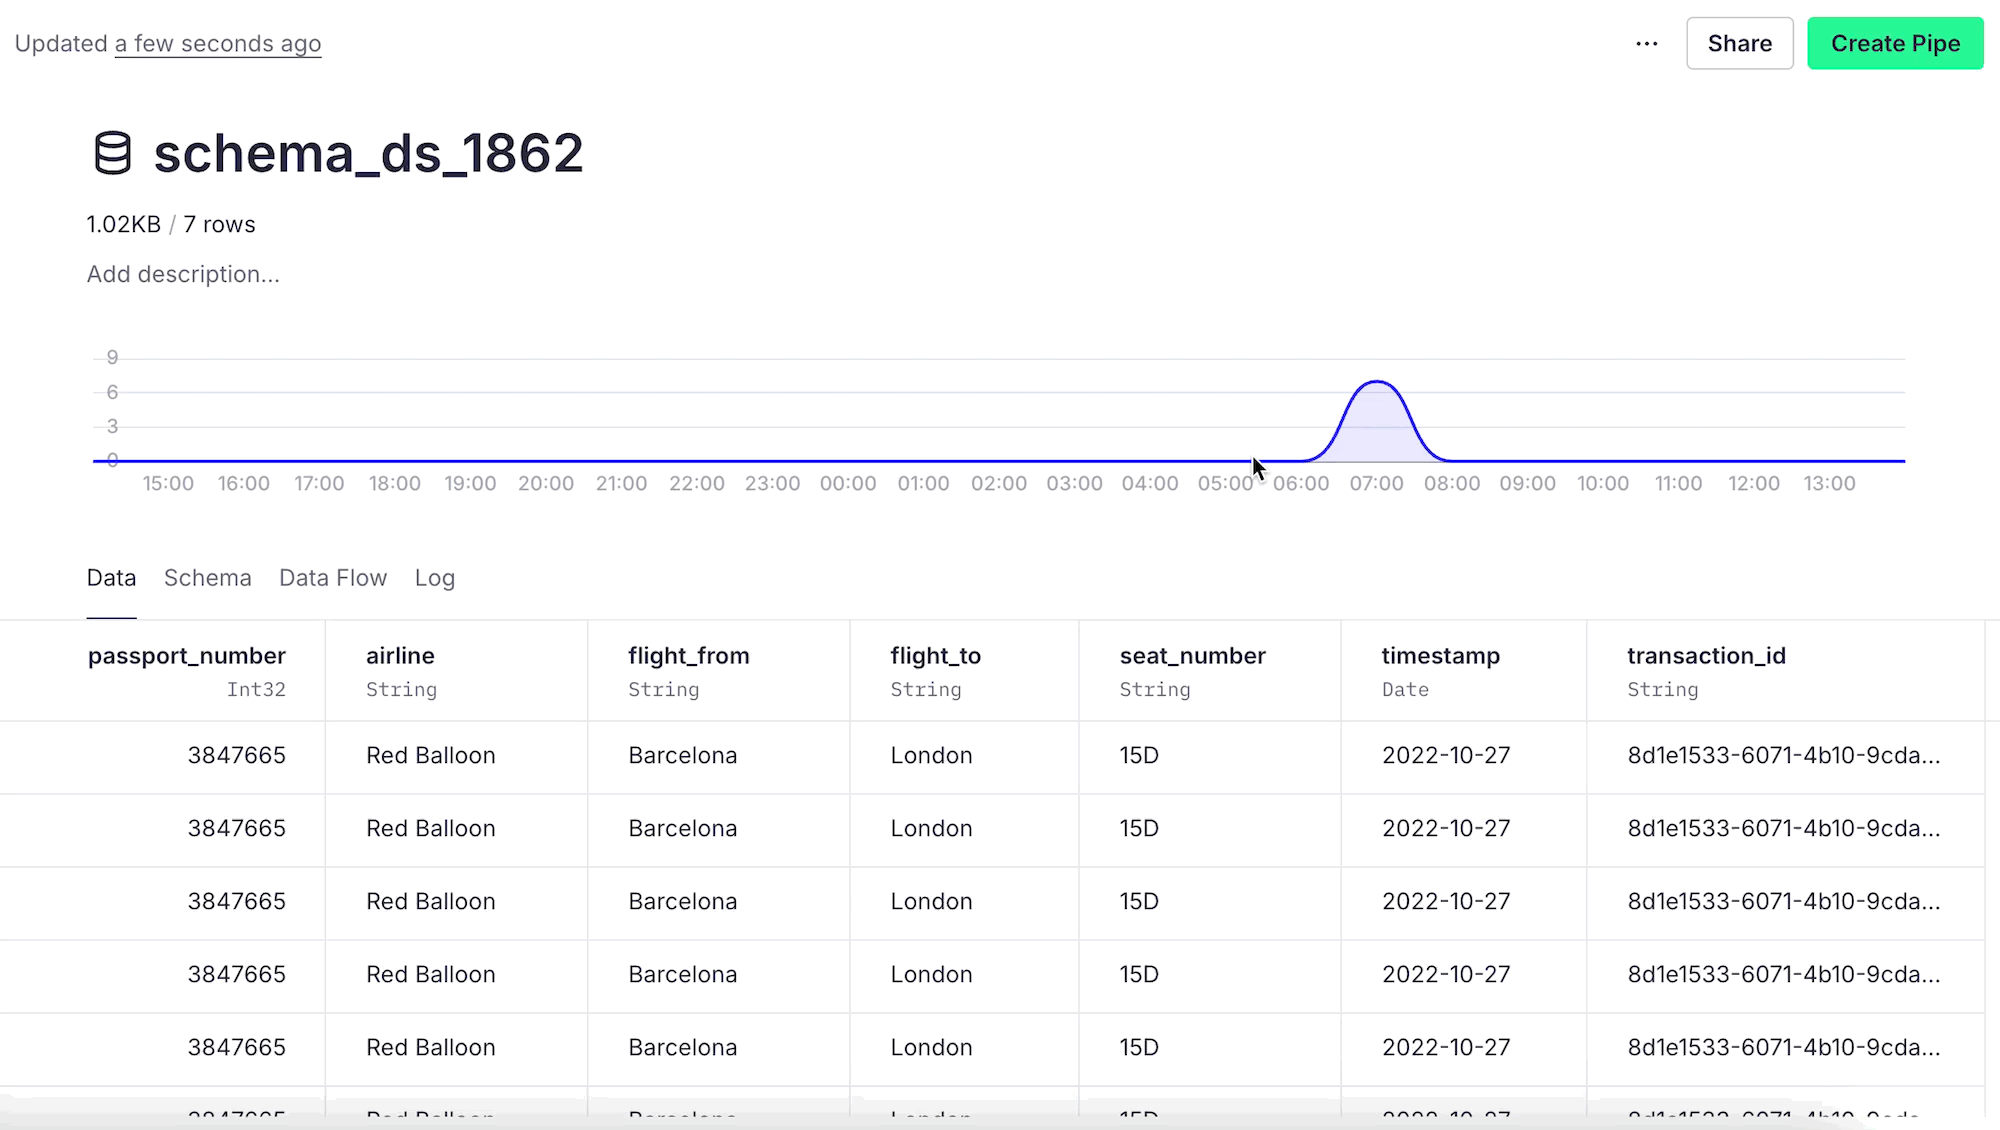Click the Share button
This screenshot has height=1130, width=2000.
(x=1739, y=44)
